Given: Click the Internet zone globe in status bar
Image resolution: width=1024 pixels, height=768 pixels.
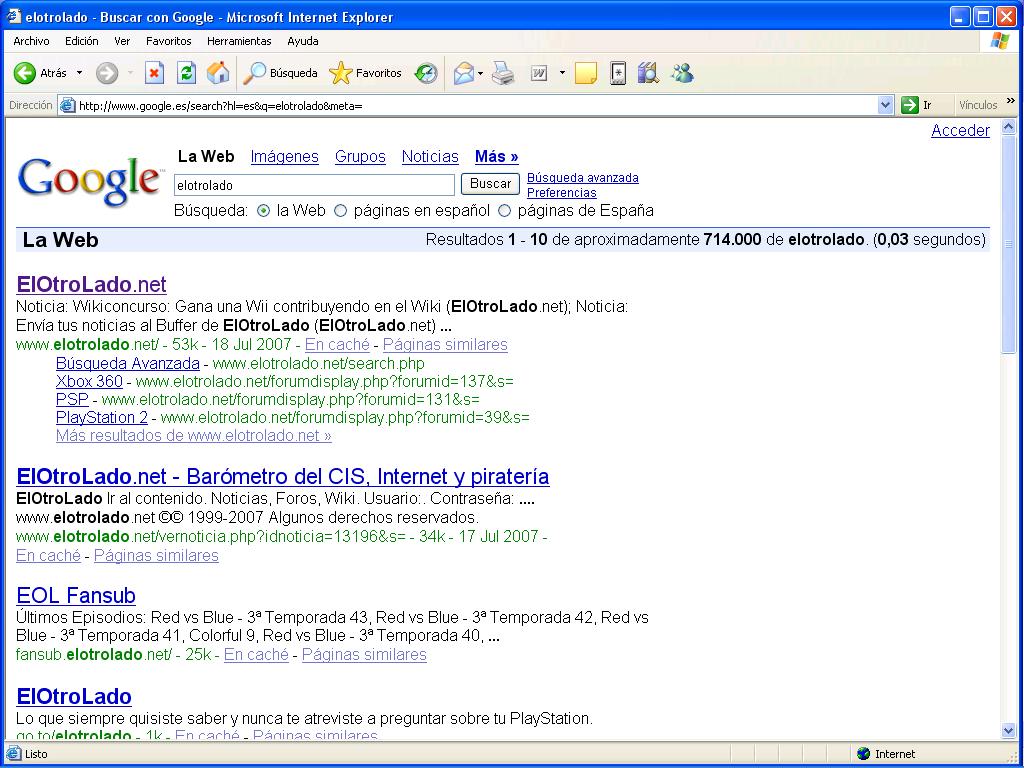Looking at the screenshot, I should coord(863,754).
